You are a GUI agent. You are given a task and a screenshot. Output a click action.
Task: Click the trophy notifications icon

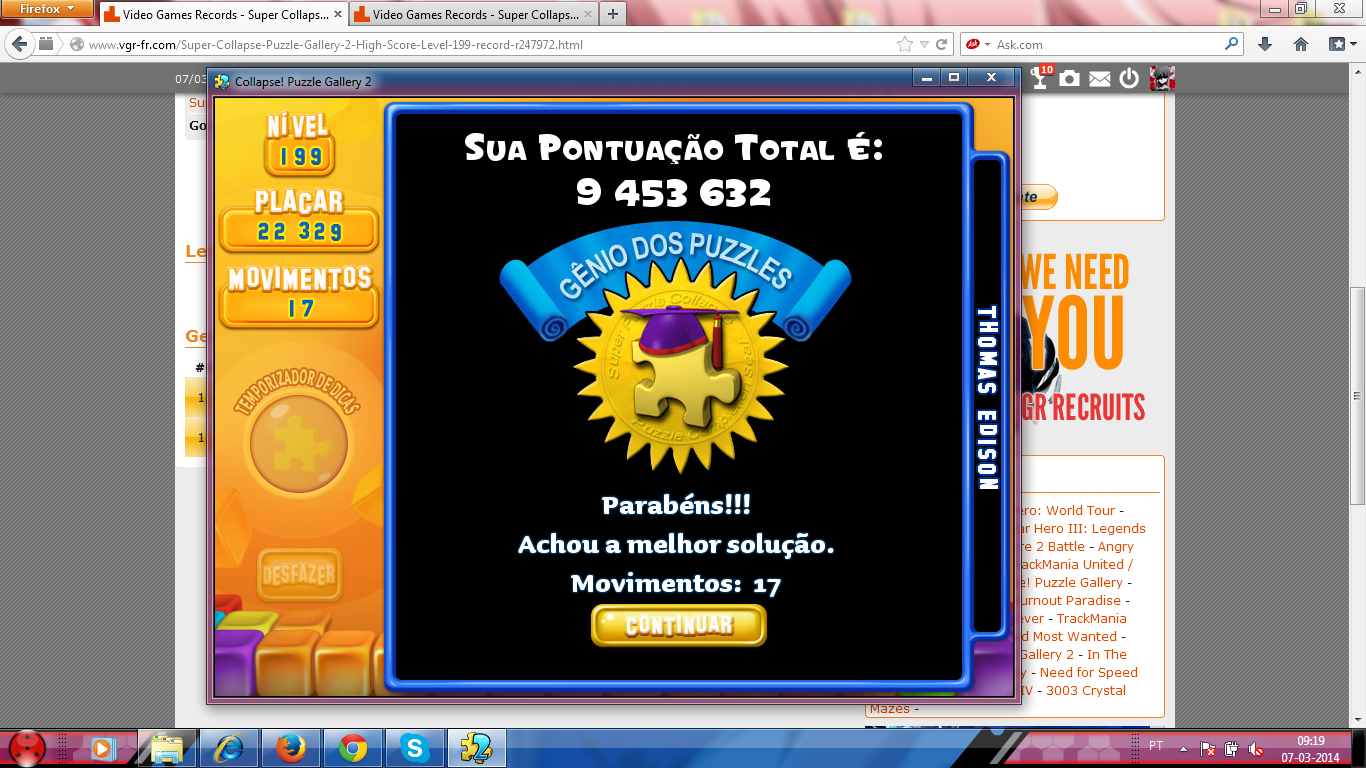tap(1041, 78)
